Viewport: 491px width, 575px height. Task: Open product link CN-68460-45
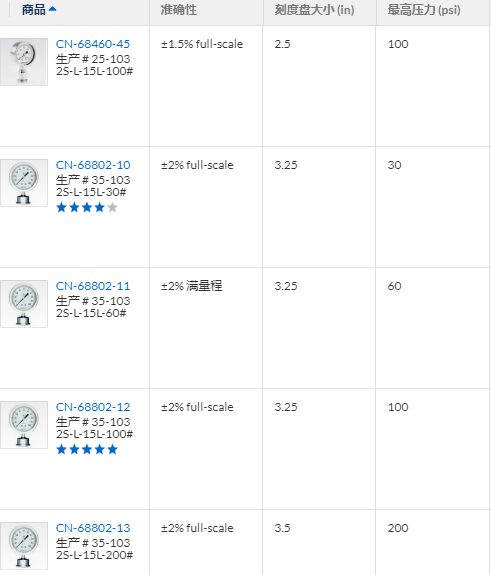point(93,44)
